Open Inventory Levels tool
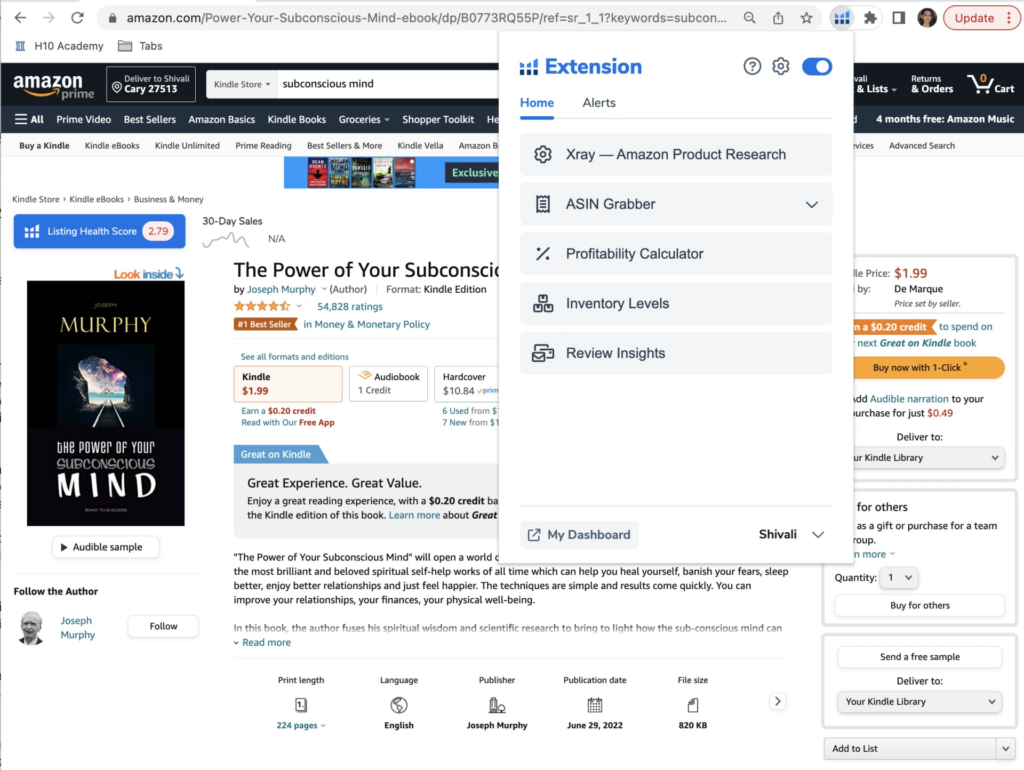Screen dimensions: 1024x770 tap(676, 303)
